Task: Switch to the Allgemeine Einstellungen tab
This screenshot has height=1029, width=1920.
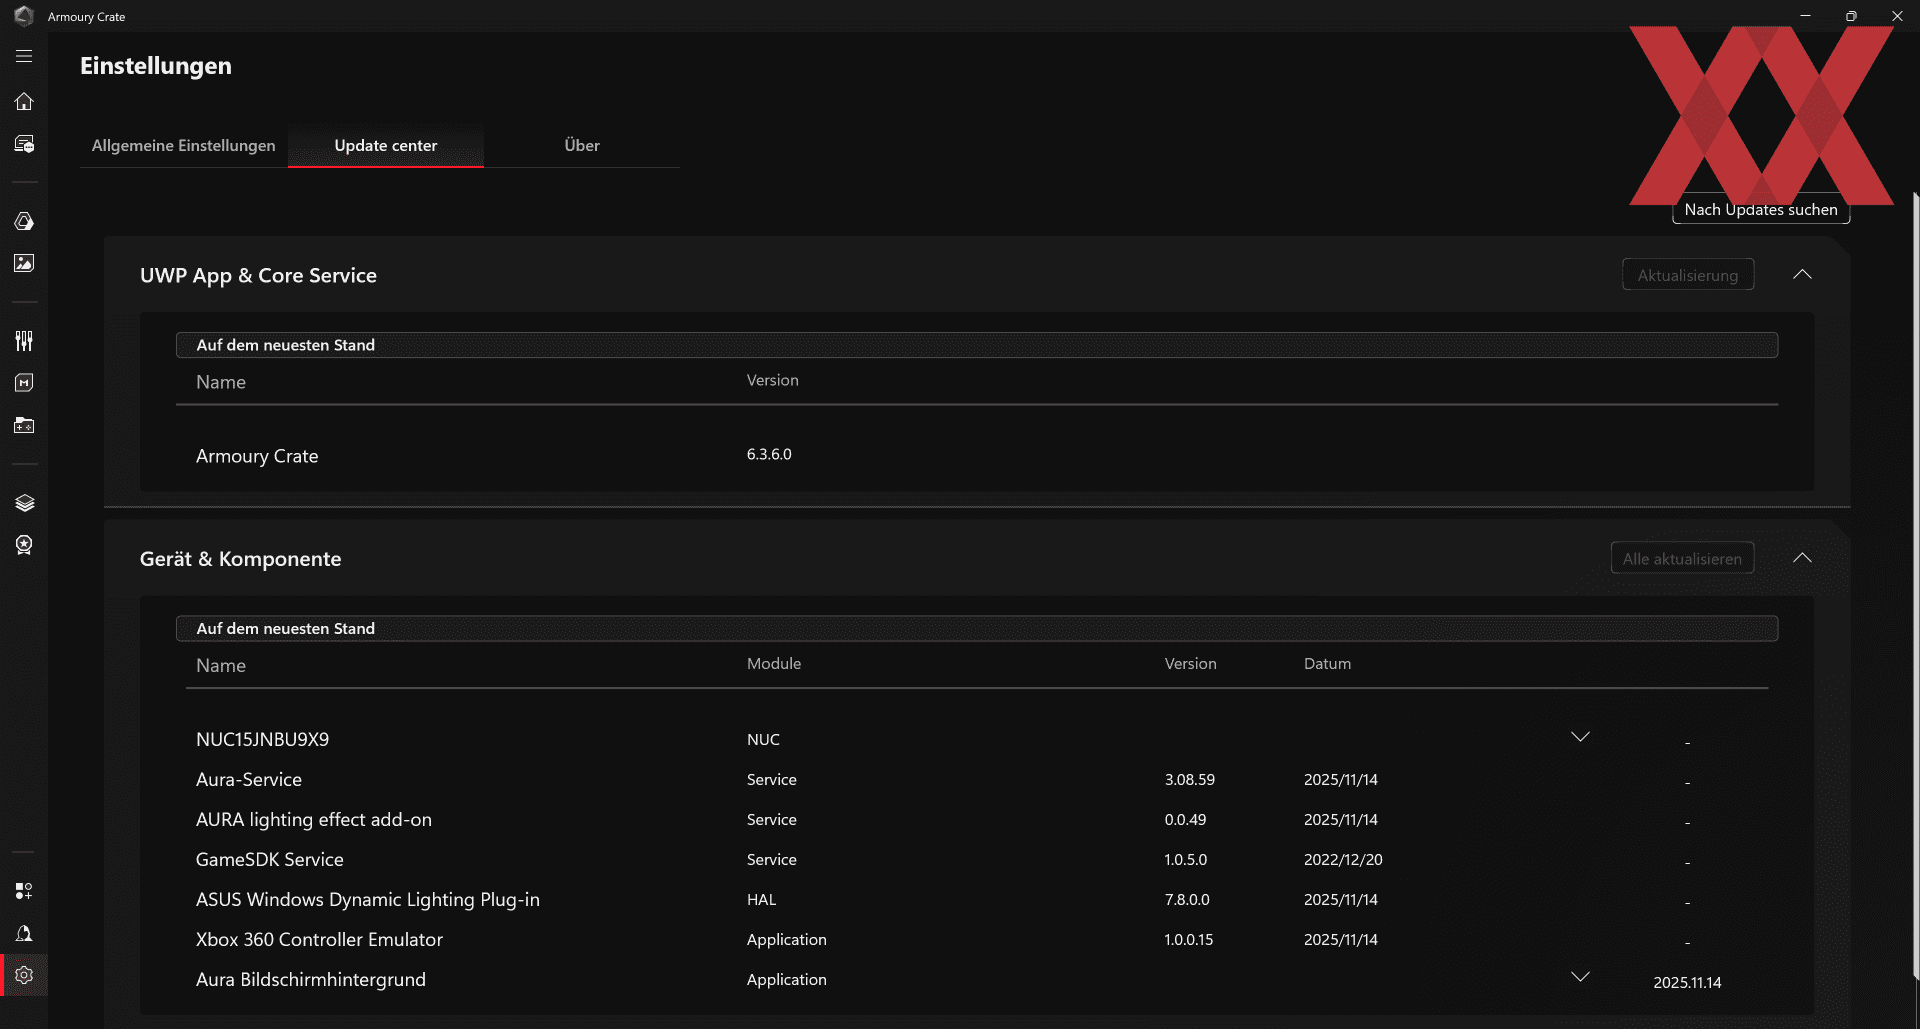Action: pyautogui.click(x=184, y=145)
